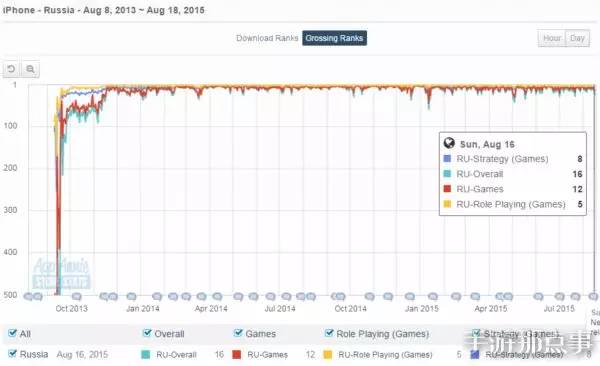The image size is (600, 366).
Task: Open the event bubble above Jul 2015
Action: 559,296
